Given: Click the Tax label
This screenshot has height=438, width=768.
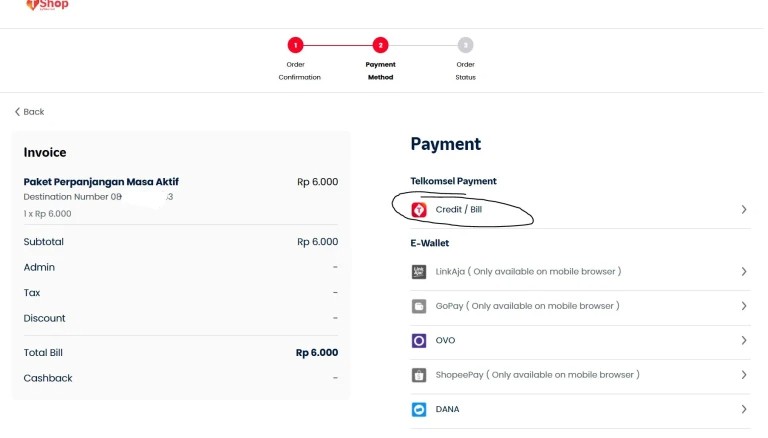Looking at the screenshot, I should [32, 293].
